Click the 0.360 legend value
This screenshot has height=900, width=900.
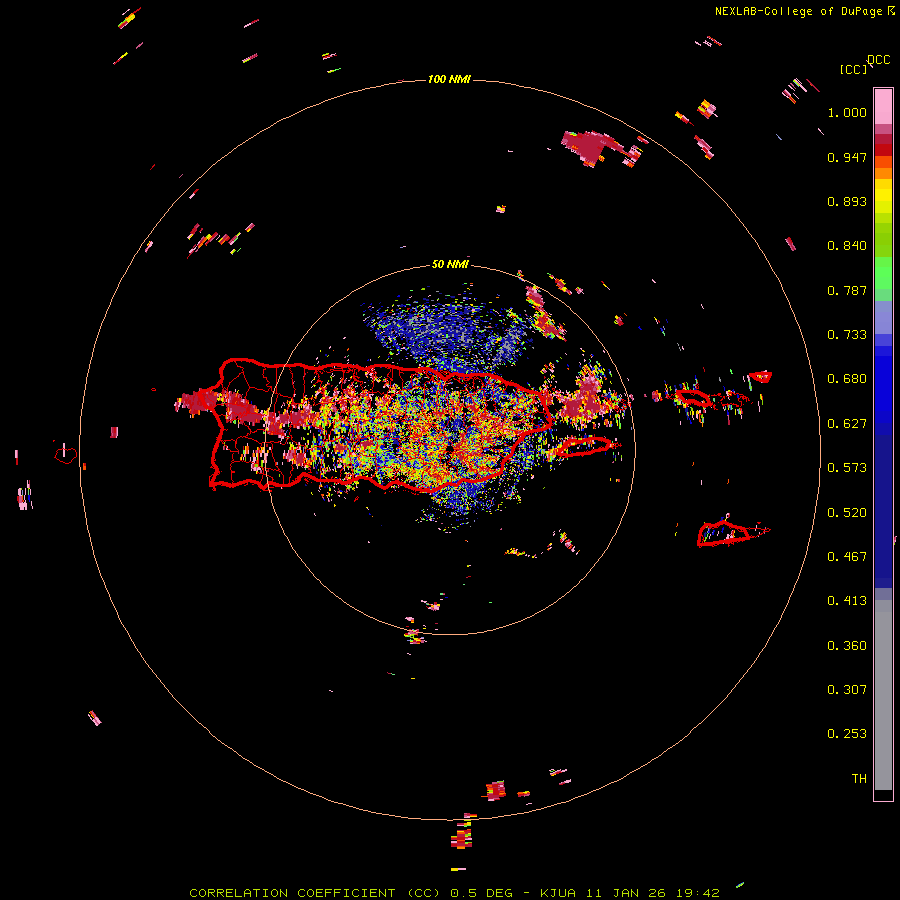847,646
